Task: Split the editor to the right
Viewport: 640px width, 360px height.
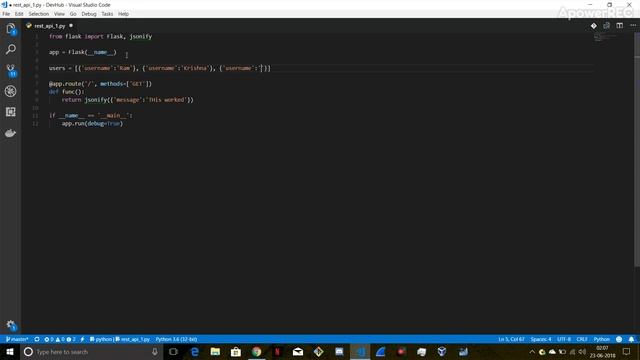Action: point(620,26)
